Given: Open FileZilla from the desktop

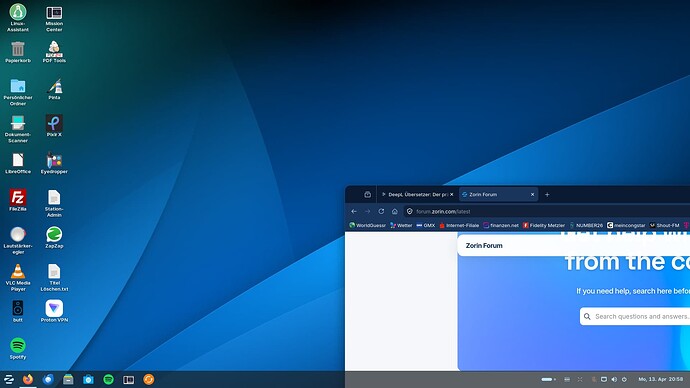Looking at the screenshot, I should pos(18,200).
